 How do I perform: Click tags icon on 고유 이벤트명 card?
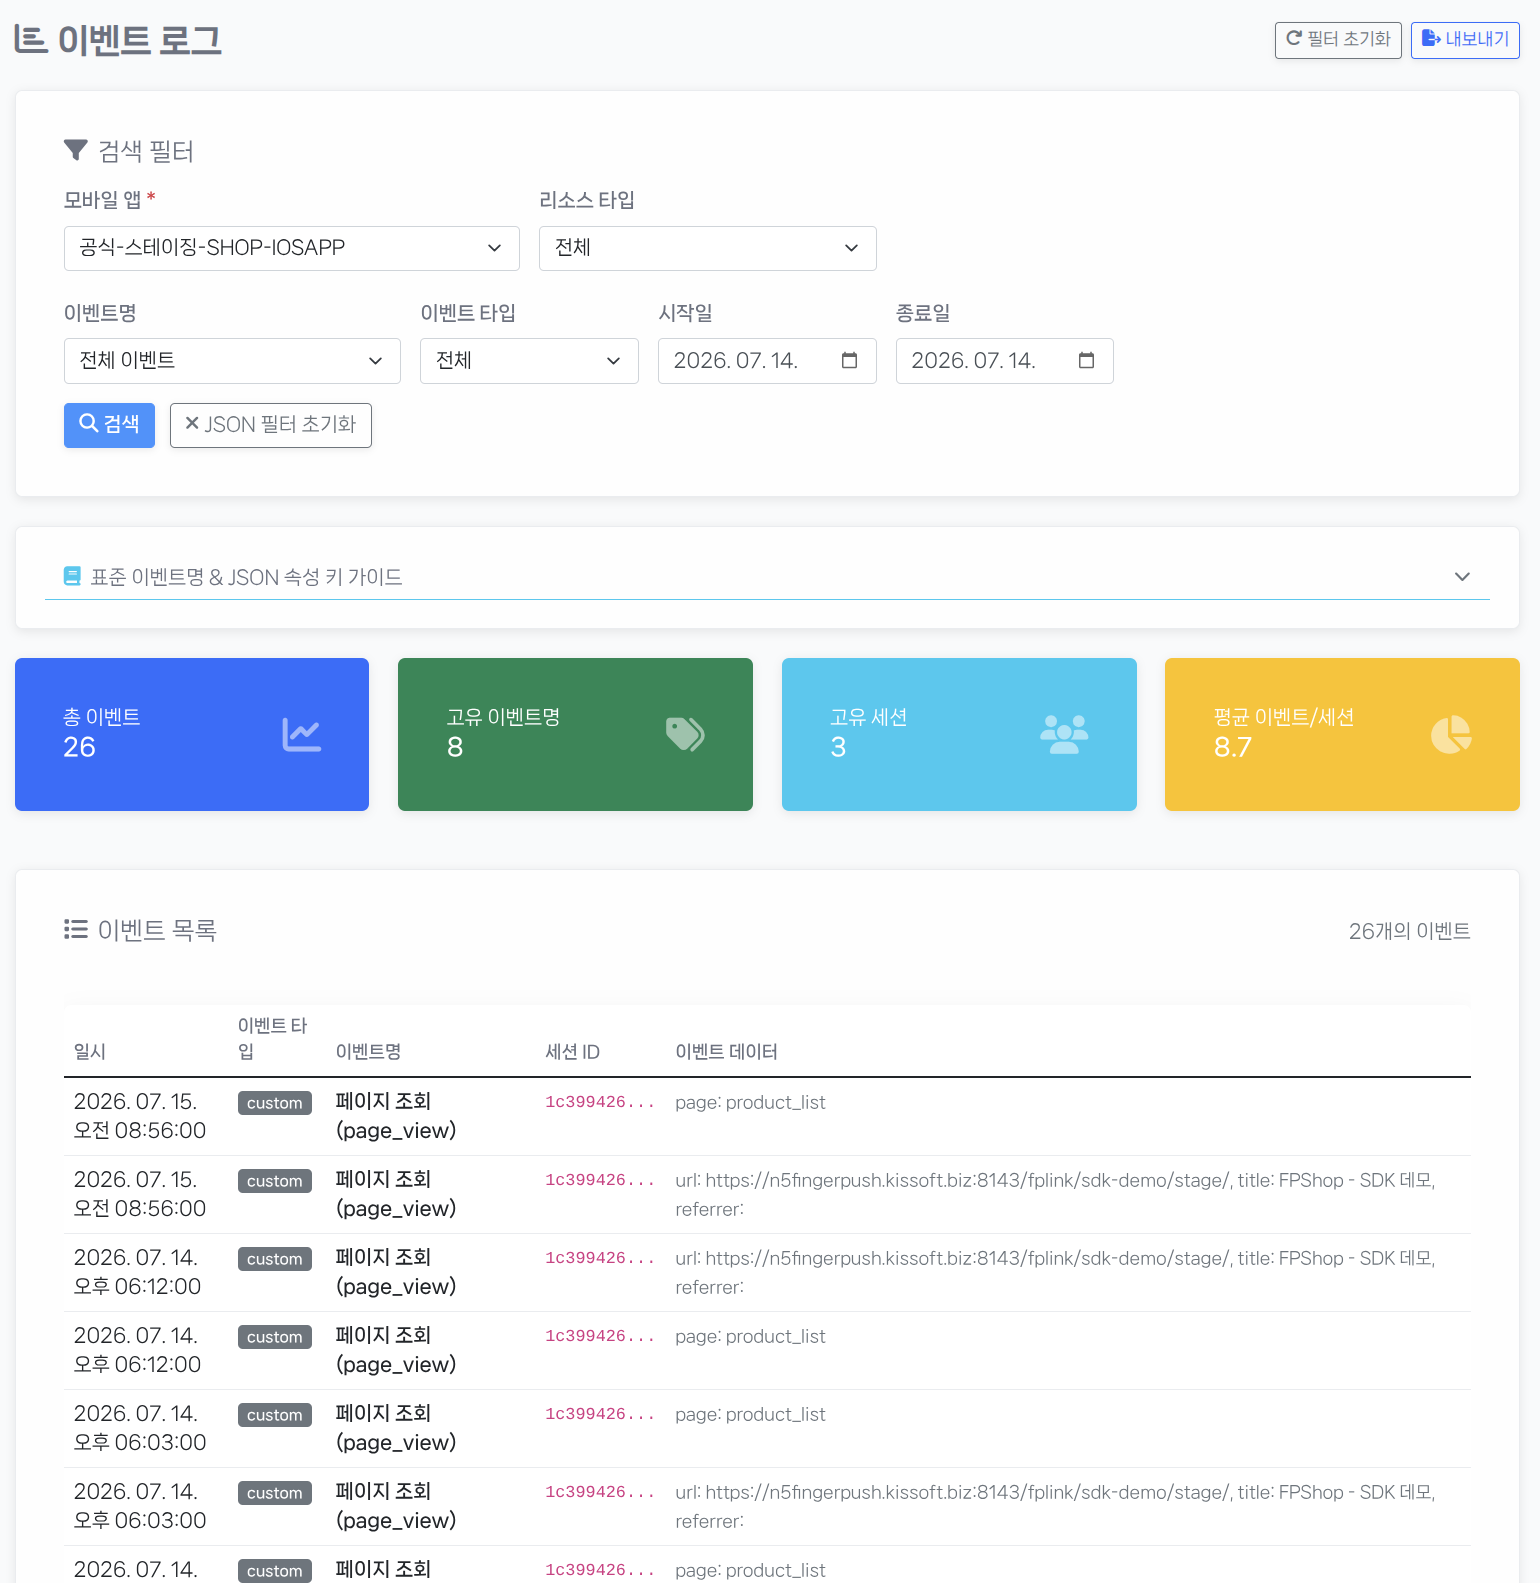(x=685, y=735)
